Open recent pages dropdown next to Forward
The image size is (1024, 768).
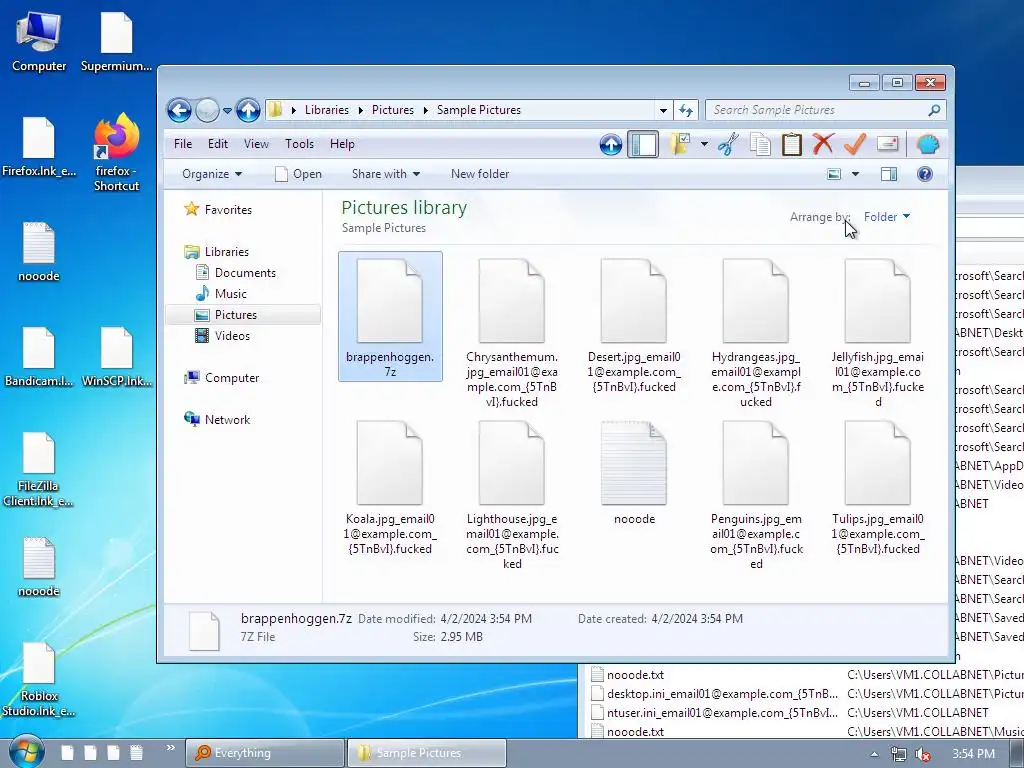[x=227, y=110]
